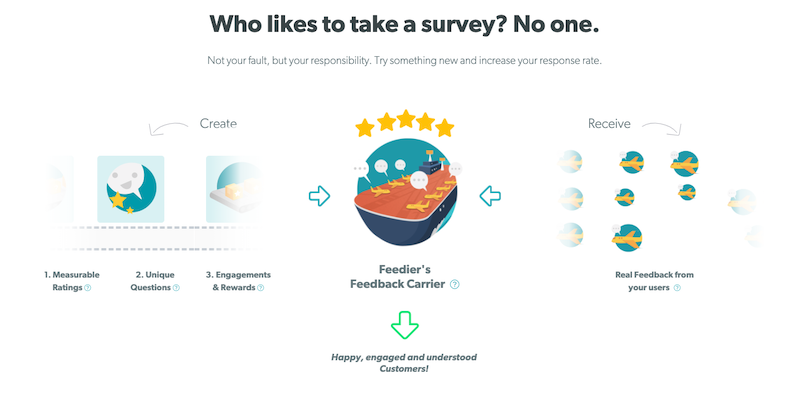Click the '2. Unique Questions' label
800x402 pixels.
[153, 281]
